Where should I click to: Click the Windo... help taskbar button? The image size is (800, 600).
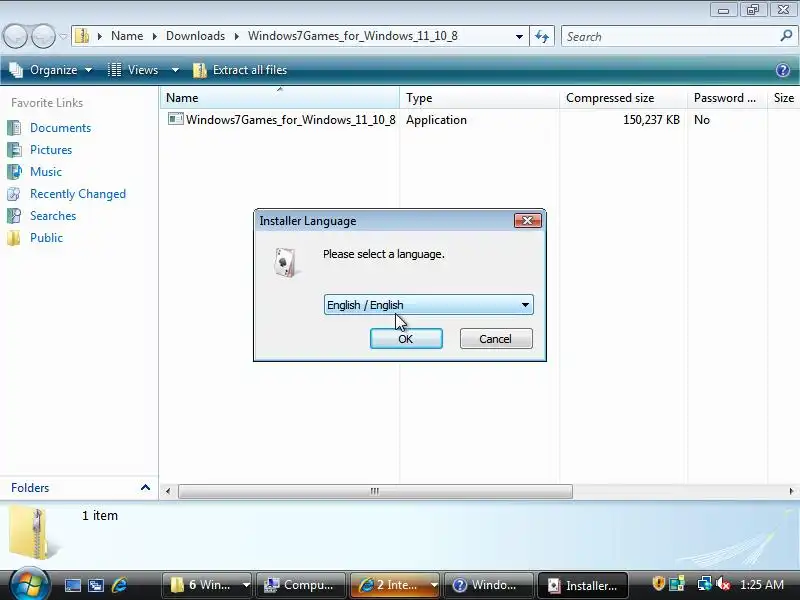coord(489,585)
